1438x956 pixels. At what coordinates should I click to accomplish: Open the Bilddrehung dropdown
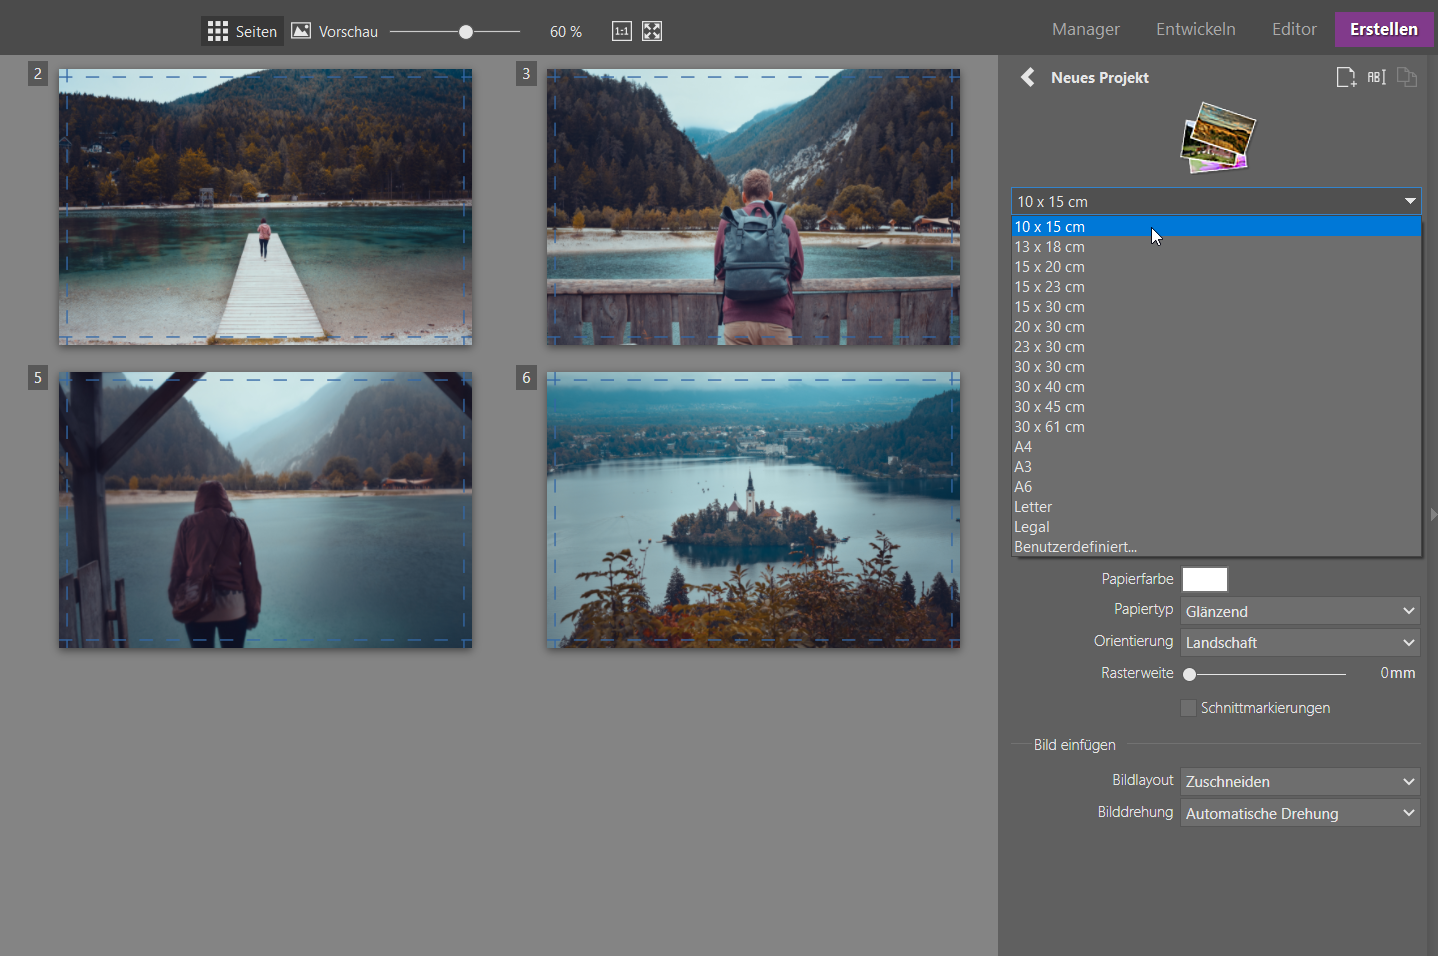[x=1300, y=813]
